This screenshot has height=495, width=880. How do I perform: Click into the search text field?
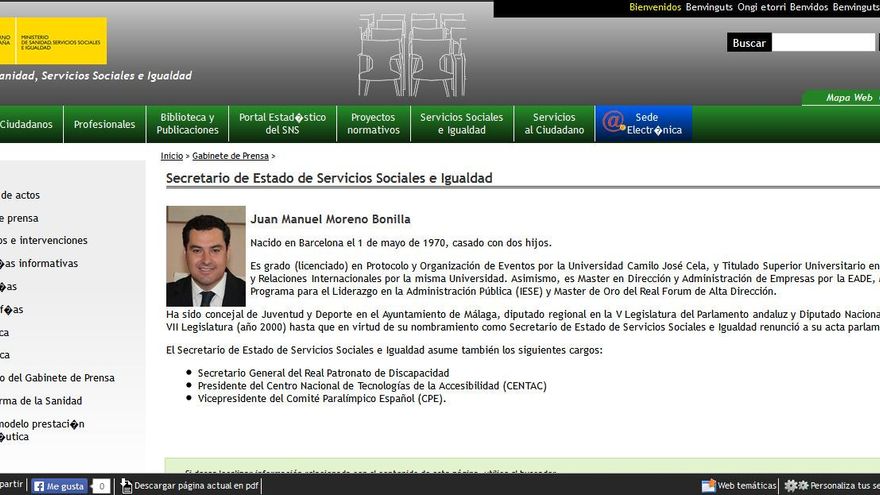[822, 43]
